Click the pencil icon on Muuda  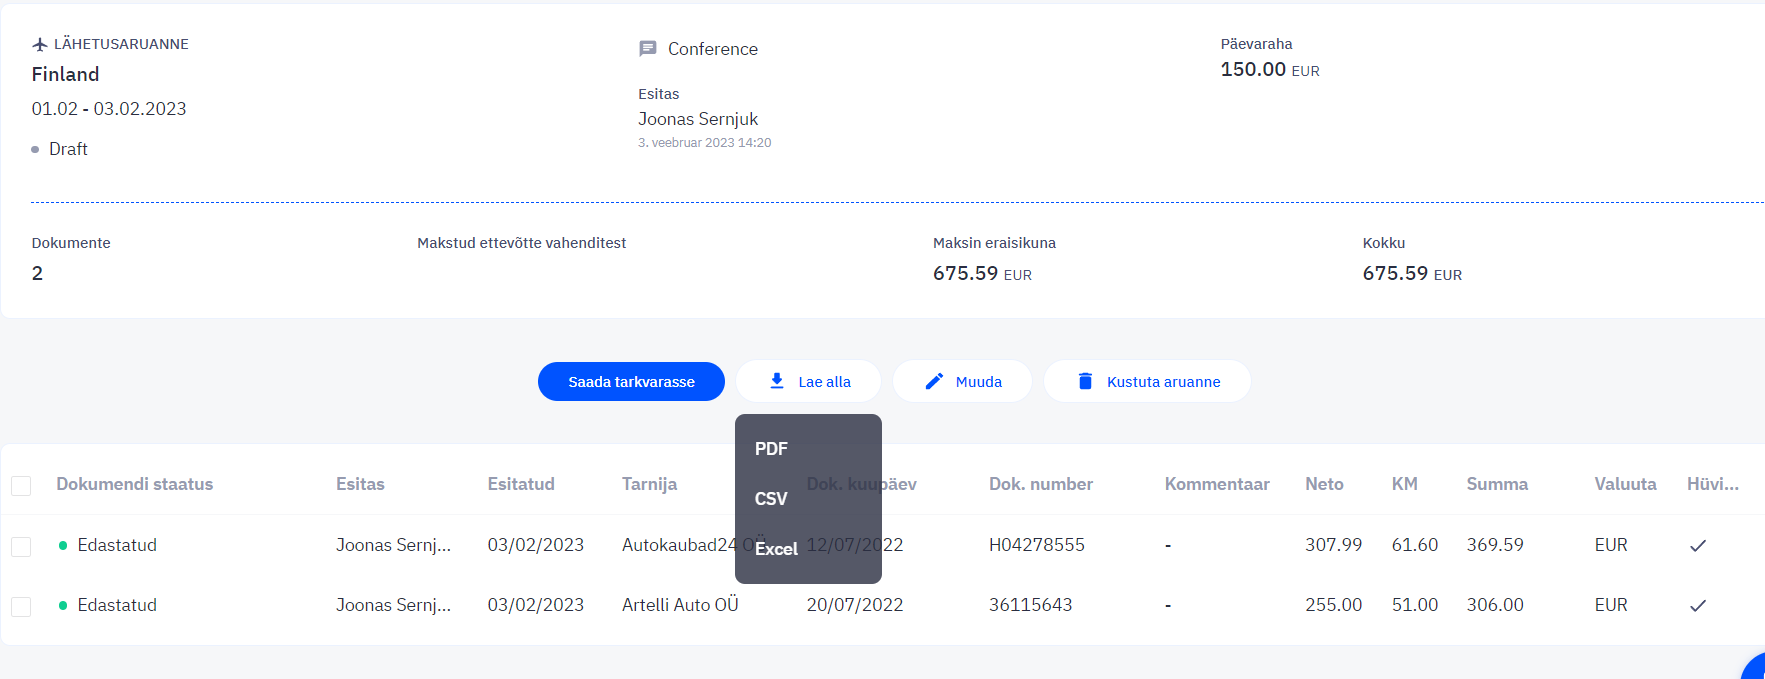[934, 381]
